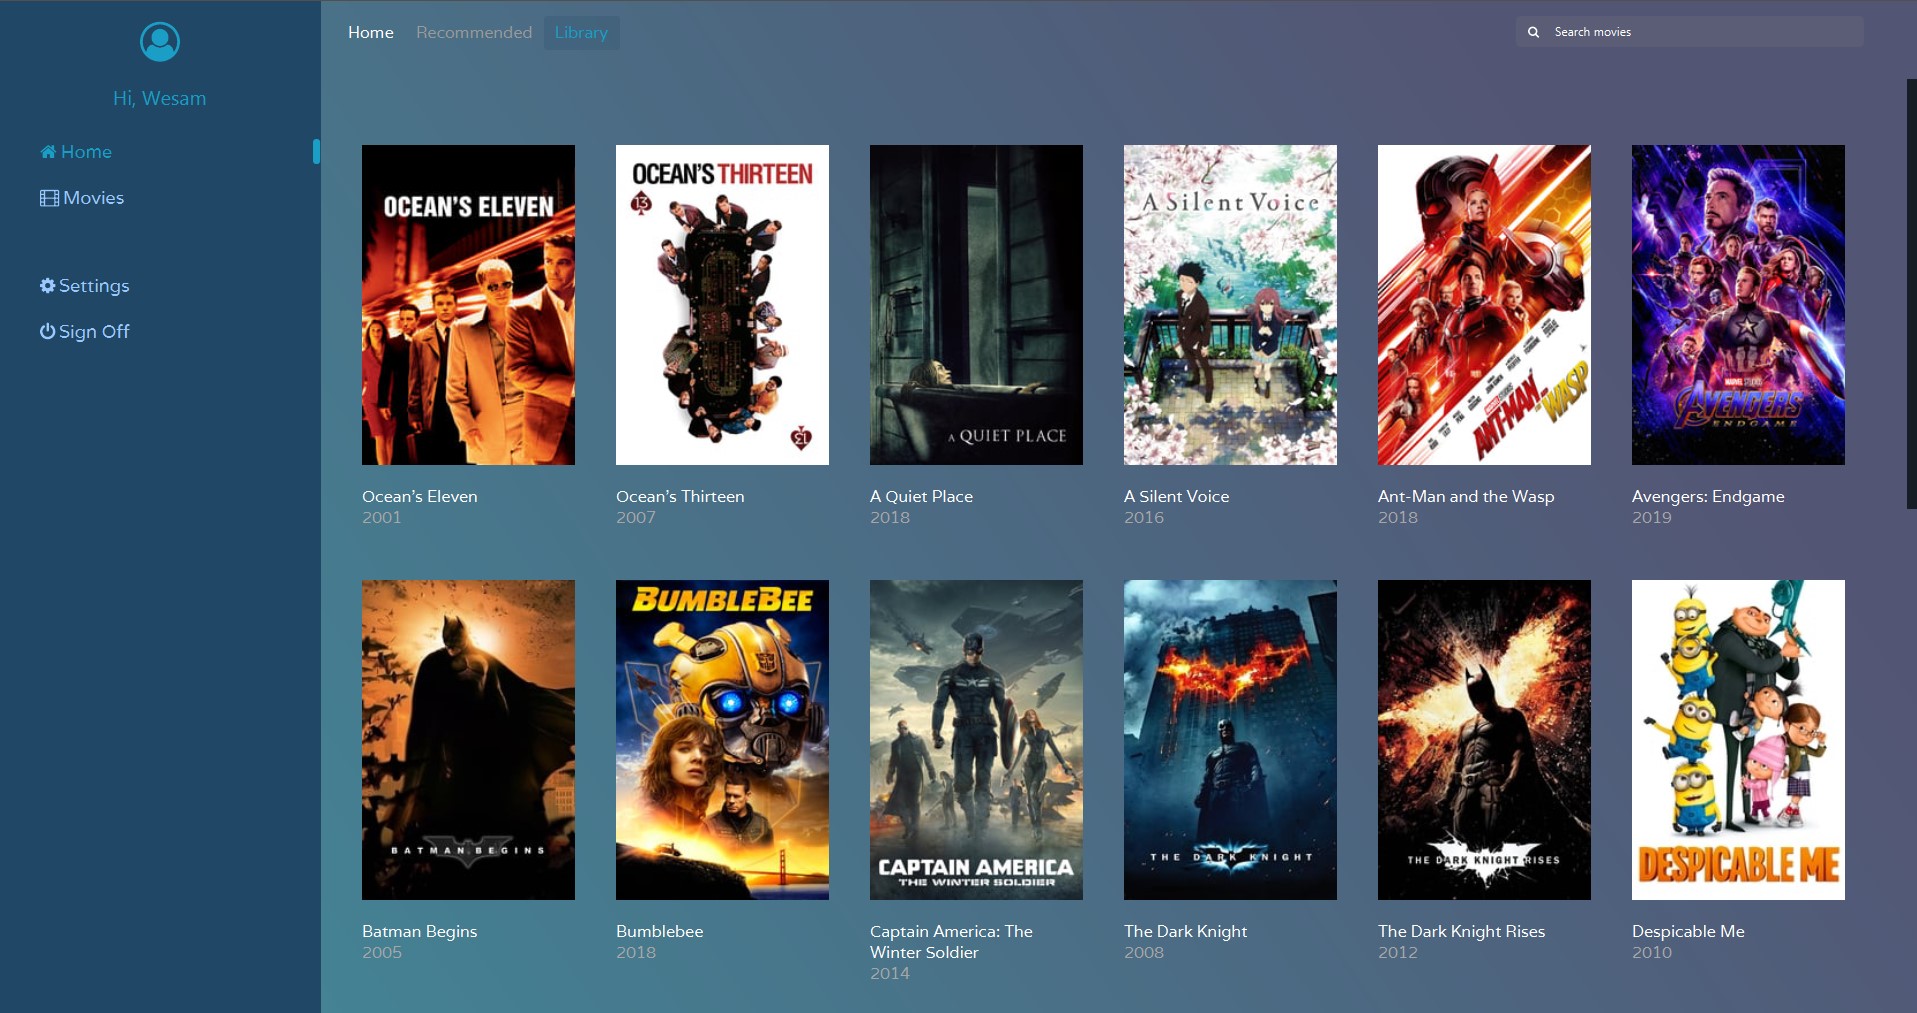Click the year 2012 under Dark Knight Rises
The image size is (1917, 1013).
1398,952
